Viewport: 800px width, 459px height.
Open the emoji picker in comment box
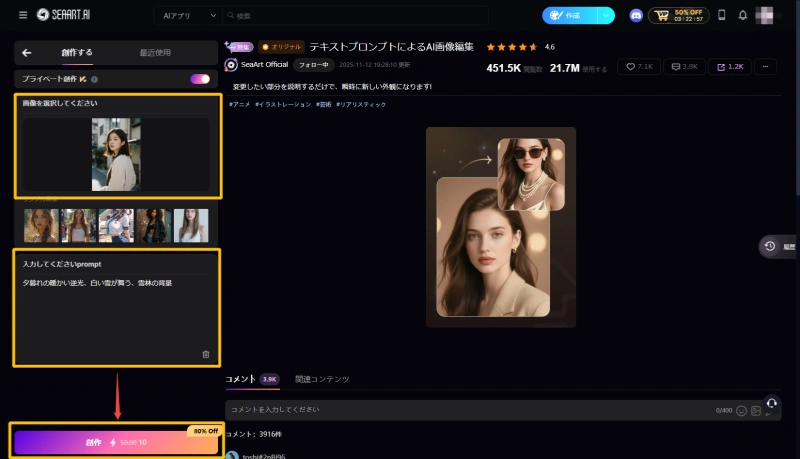(x=741, y=411)
